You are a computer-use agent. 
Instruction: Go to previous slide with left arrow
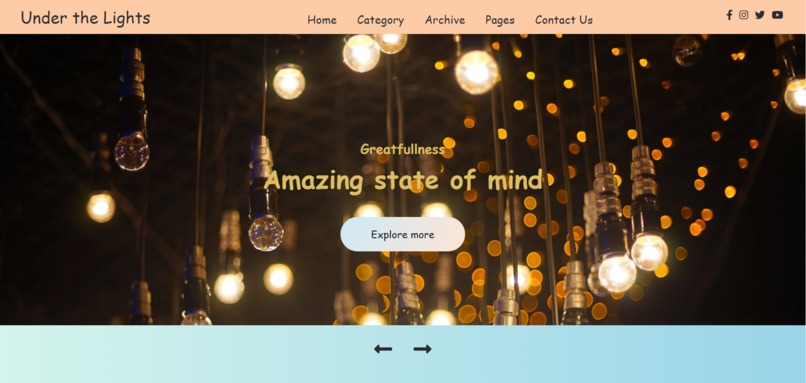pos(383,349)
